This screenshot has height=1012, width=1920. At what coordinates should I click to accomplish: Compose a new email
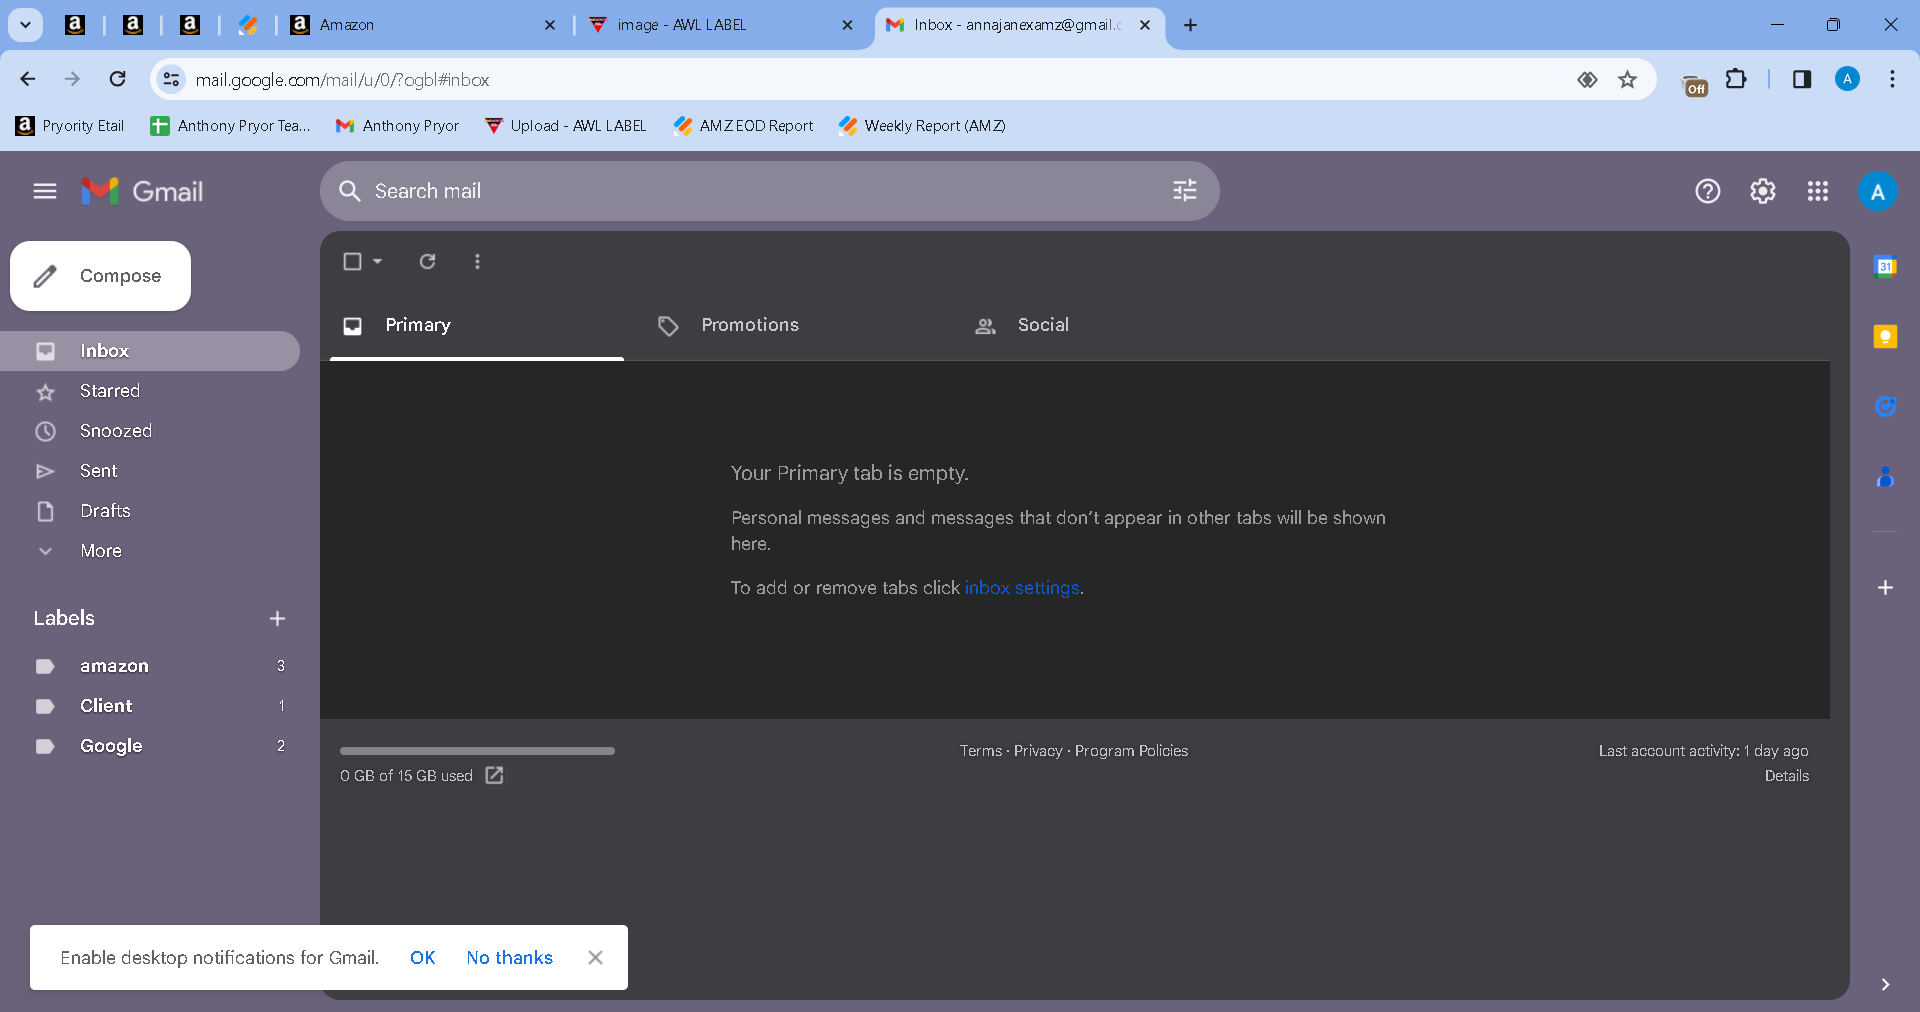tap(100, 276)
